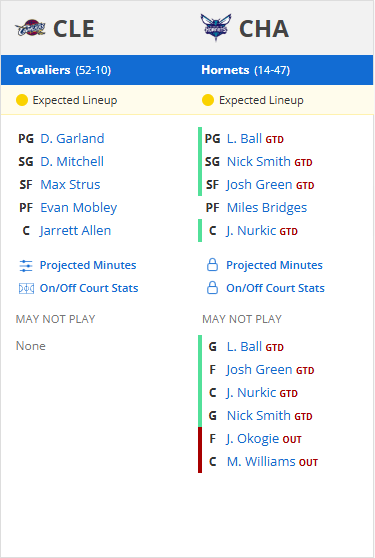Select J. Okogie marked OUT
This screenshot has height=558, width=375.
(x=253, y=439)
